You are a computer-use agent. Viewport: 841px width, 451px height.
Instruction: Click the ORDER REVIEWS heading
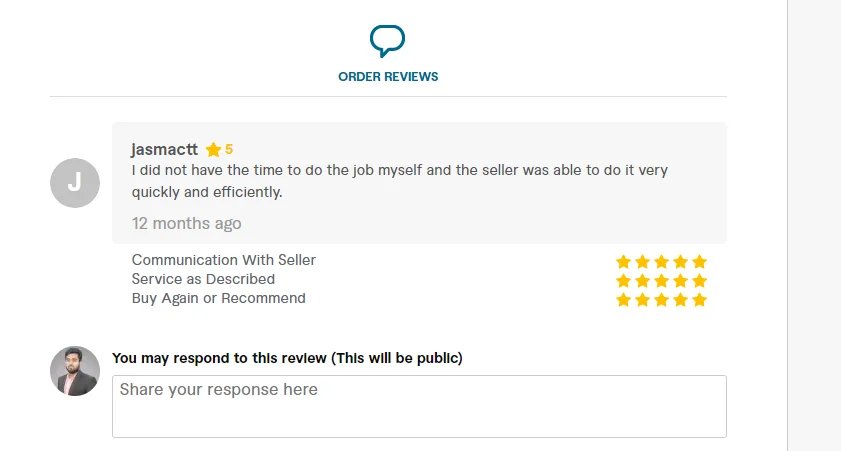pyautogui.click(x=388, y=77)
